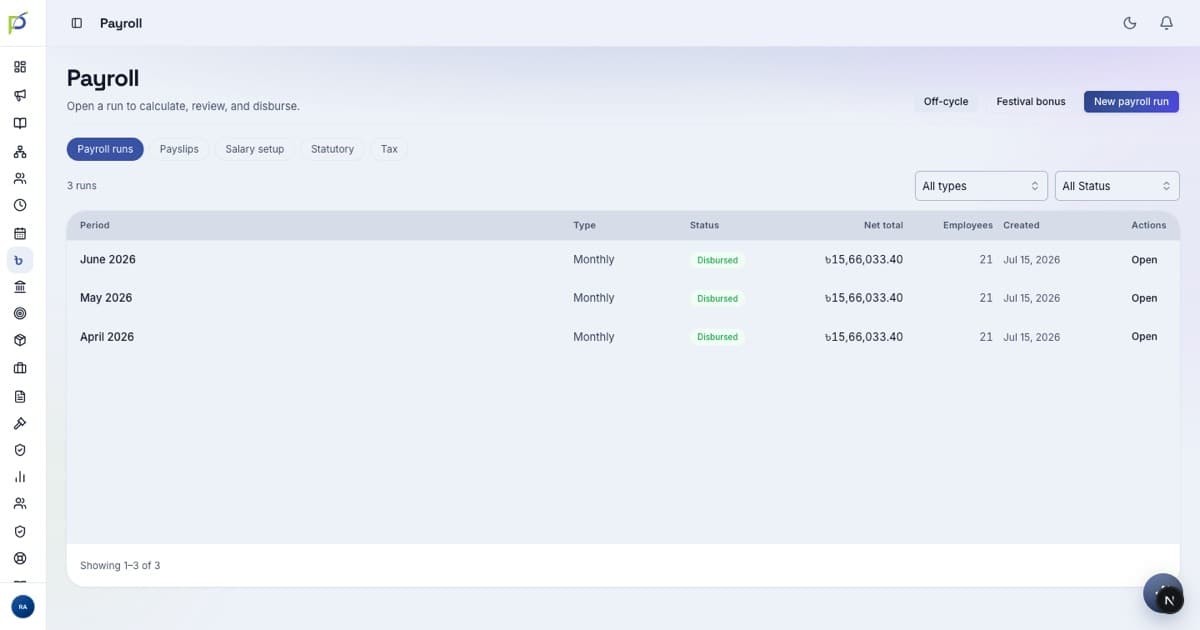Switch to the Tax tab
The width and height of the screenshot is (1200, 630).
tap(389, 149)
